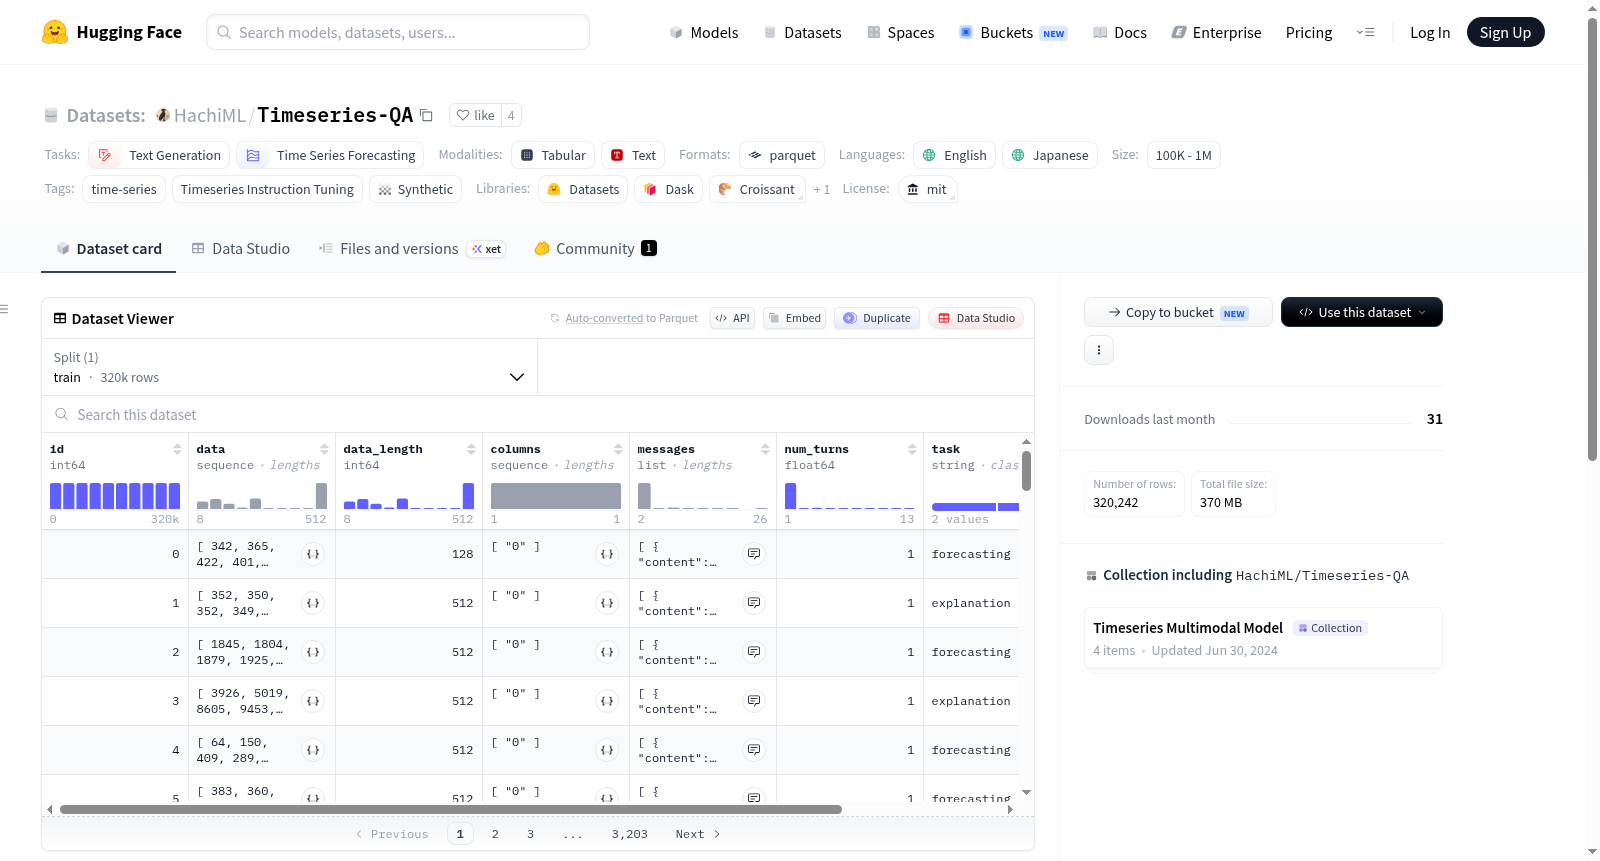Expand columns cell of row 0
1600x861 pixels.
tap(607, 554)
